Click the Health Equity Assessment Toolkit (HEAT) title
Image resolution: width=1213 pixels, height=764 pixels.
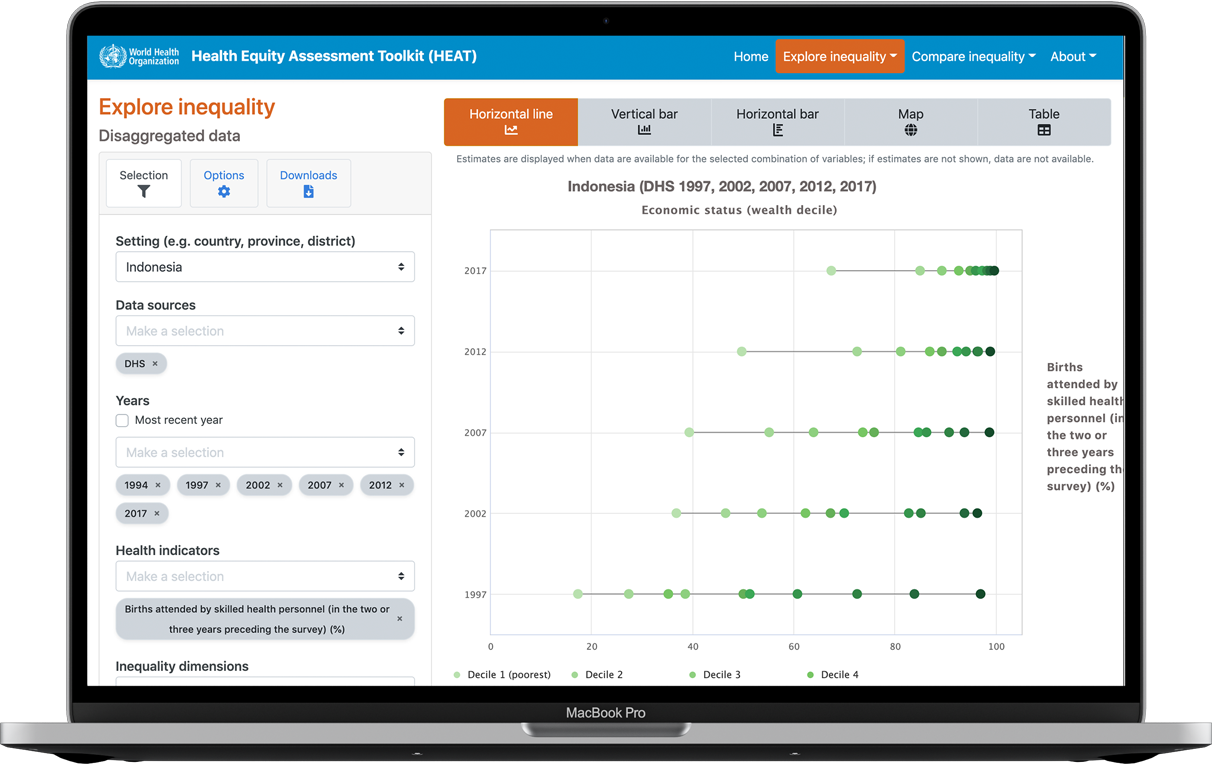point(334,56)
